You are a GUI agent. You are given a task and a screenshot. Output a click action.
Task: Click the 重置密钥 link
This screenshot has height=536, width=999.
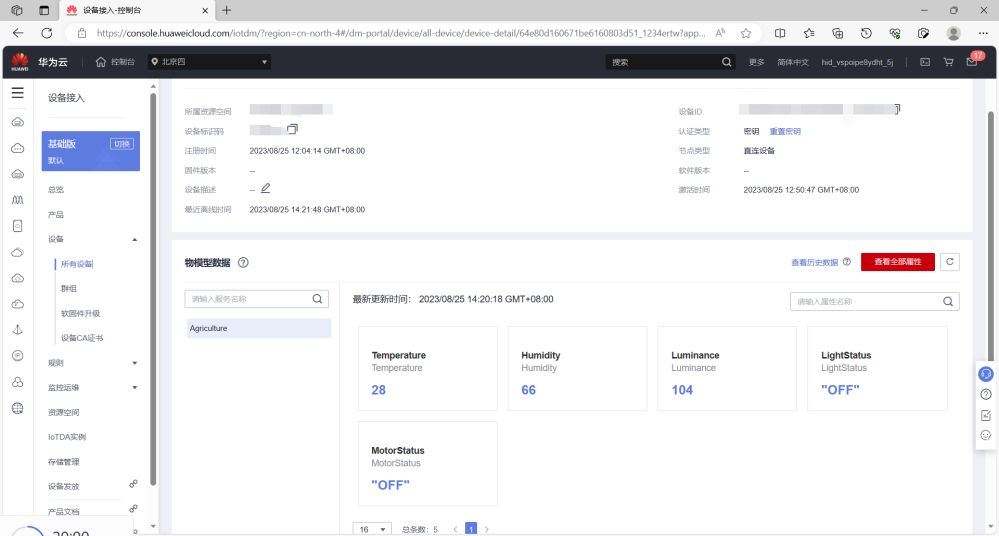point(785,131)
